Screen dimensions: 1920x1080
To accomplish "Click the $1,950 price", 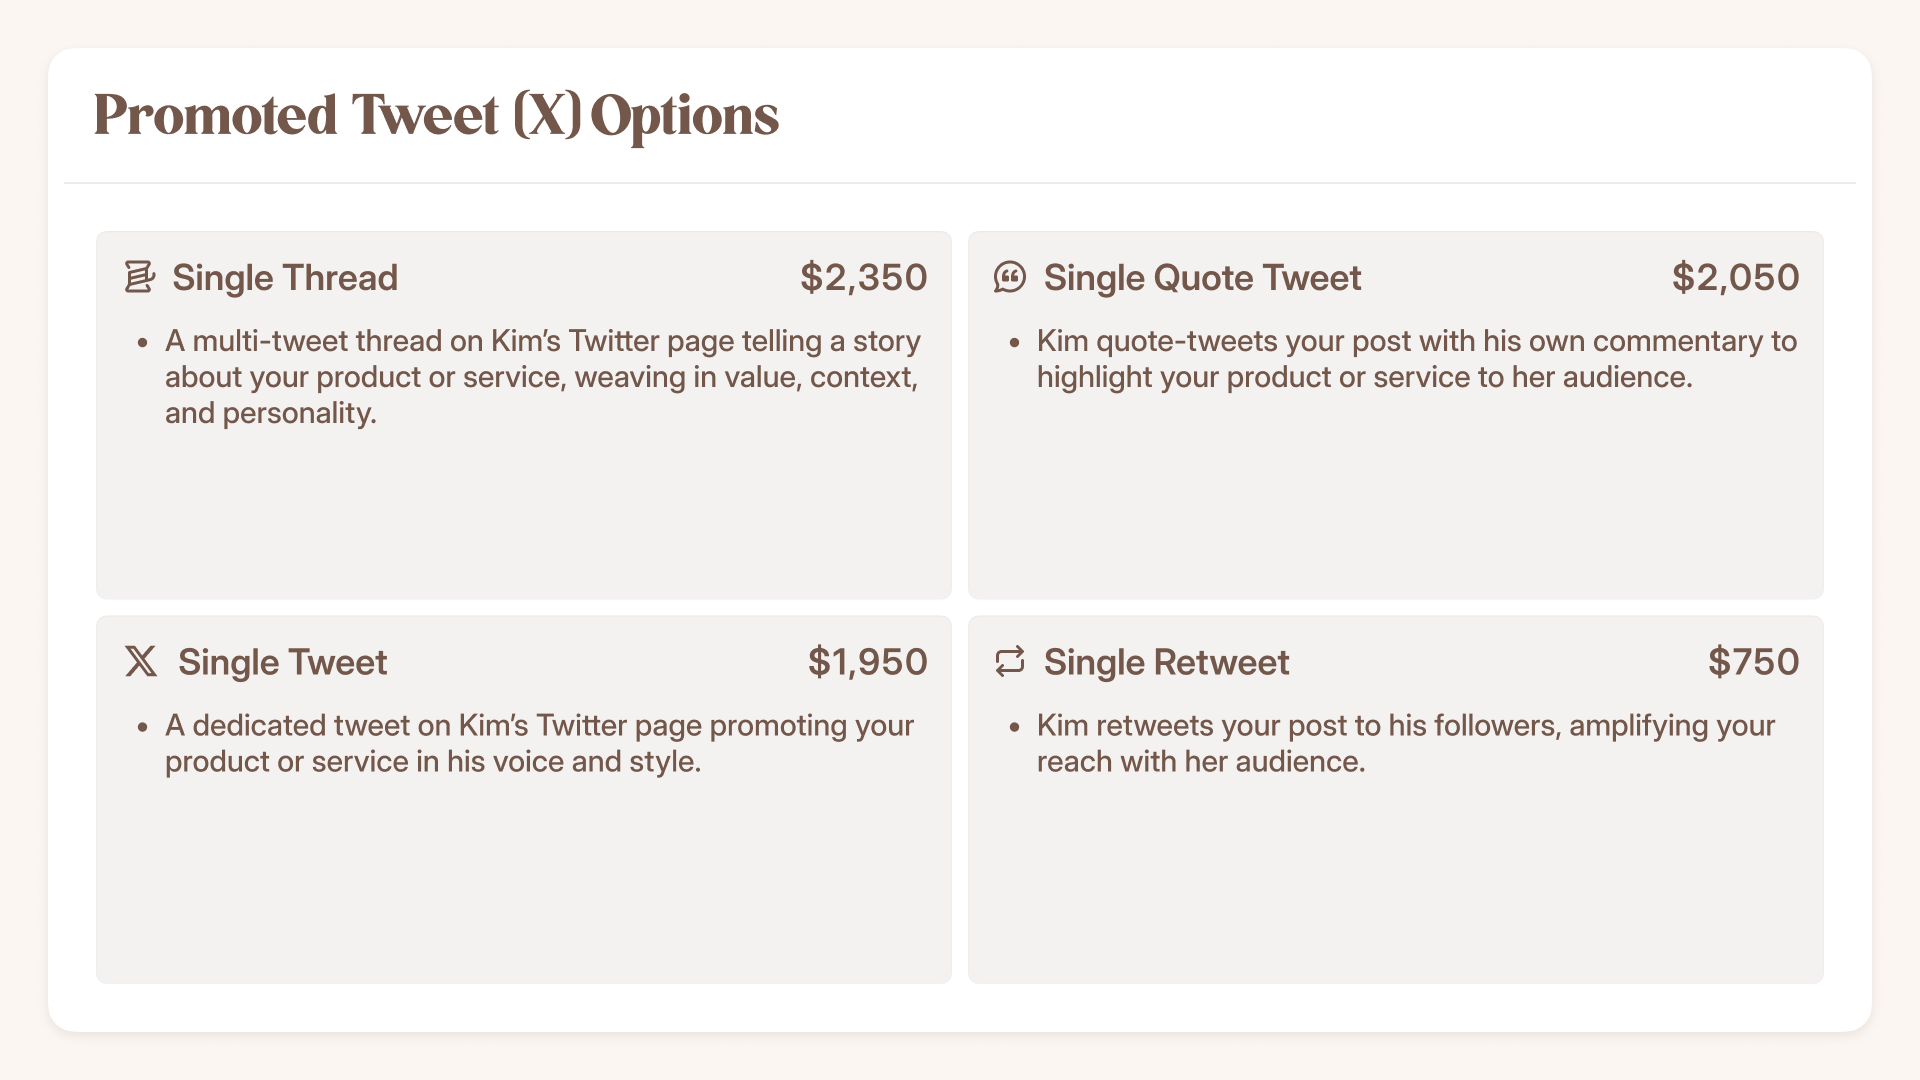I will 868,662.
